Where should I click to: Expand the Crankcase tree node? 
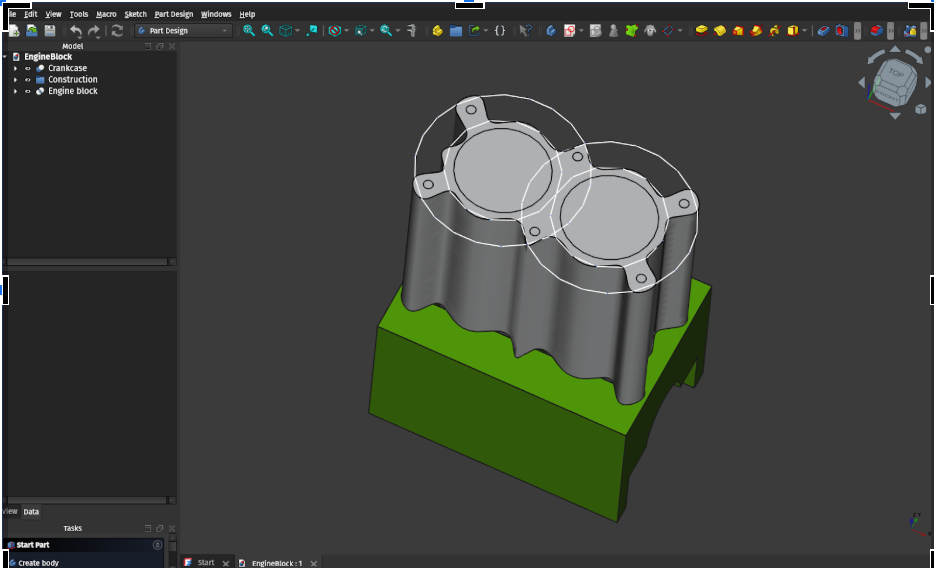(15, 68)
